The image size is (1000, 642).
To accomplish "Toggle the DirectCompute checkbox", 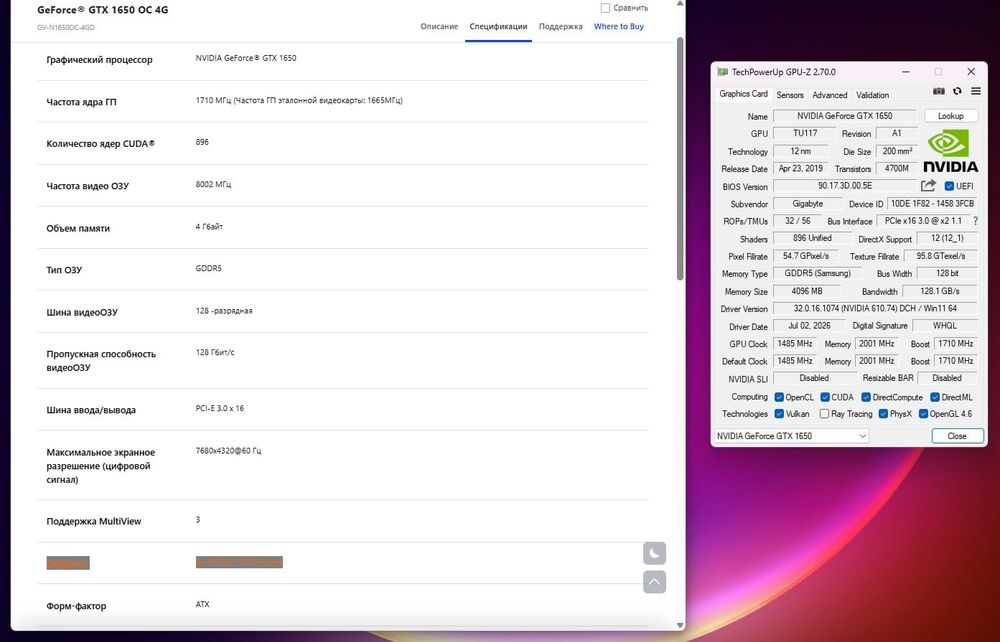I will [x=865, y=397].
